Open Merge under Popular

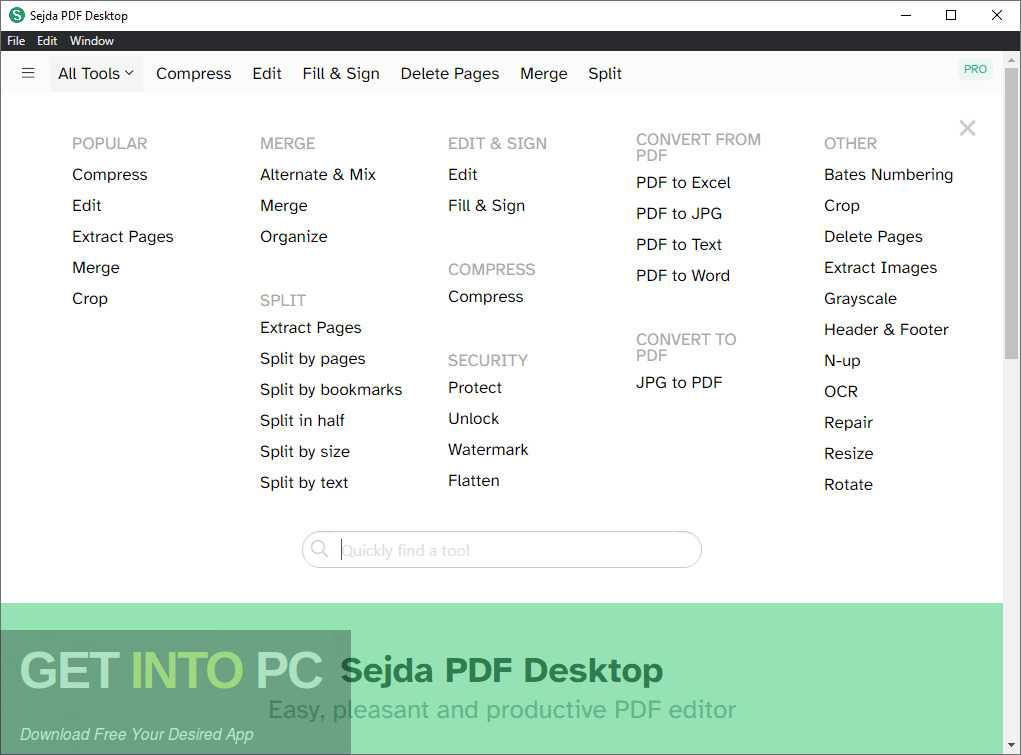click(96, 268)
